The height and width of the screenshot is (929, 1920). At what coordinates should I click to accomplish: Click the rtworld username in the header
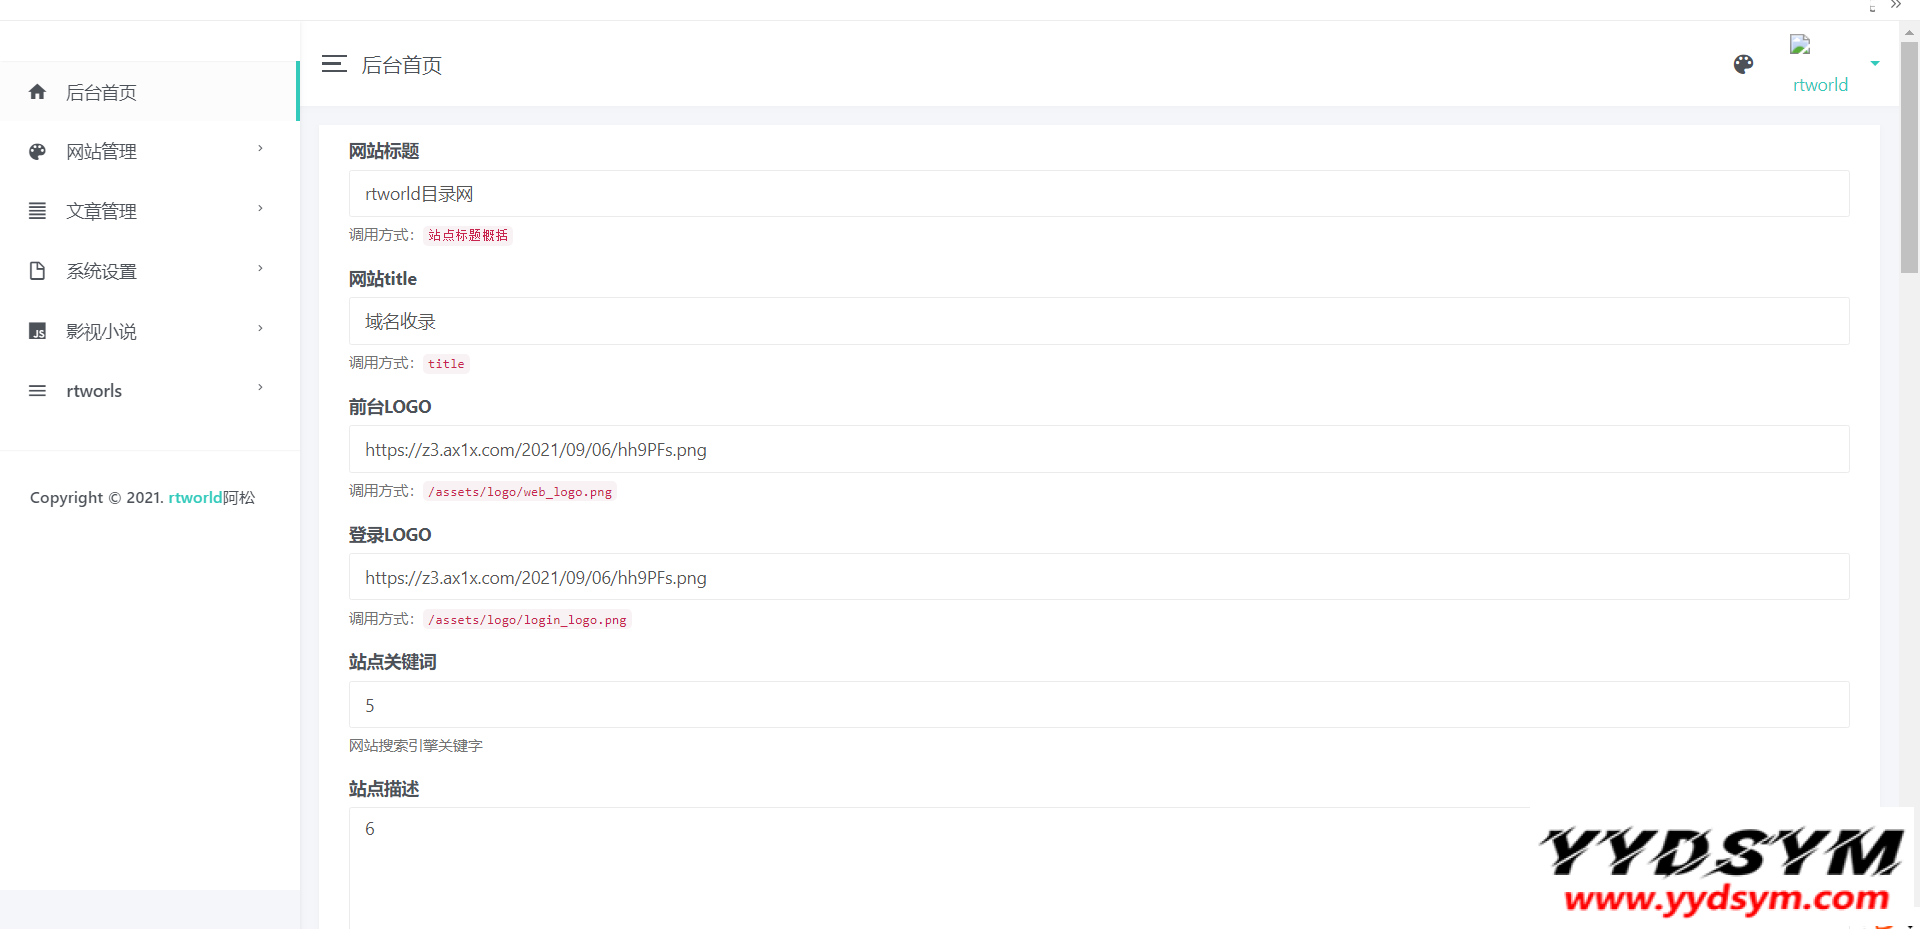tap(1820, 85)
